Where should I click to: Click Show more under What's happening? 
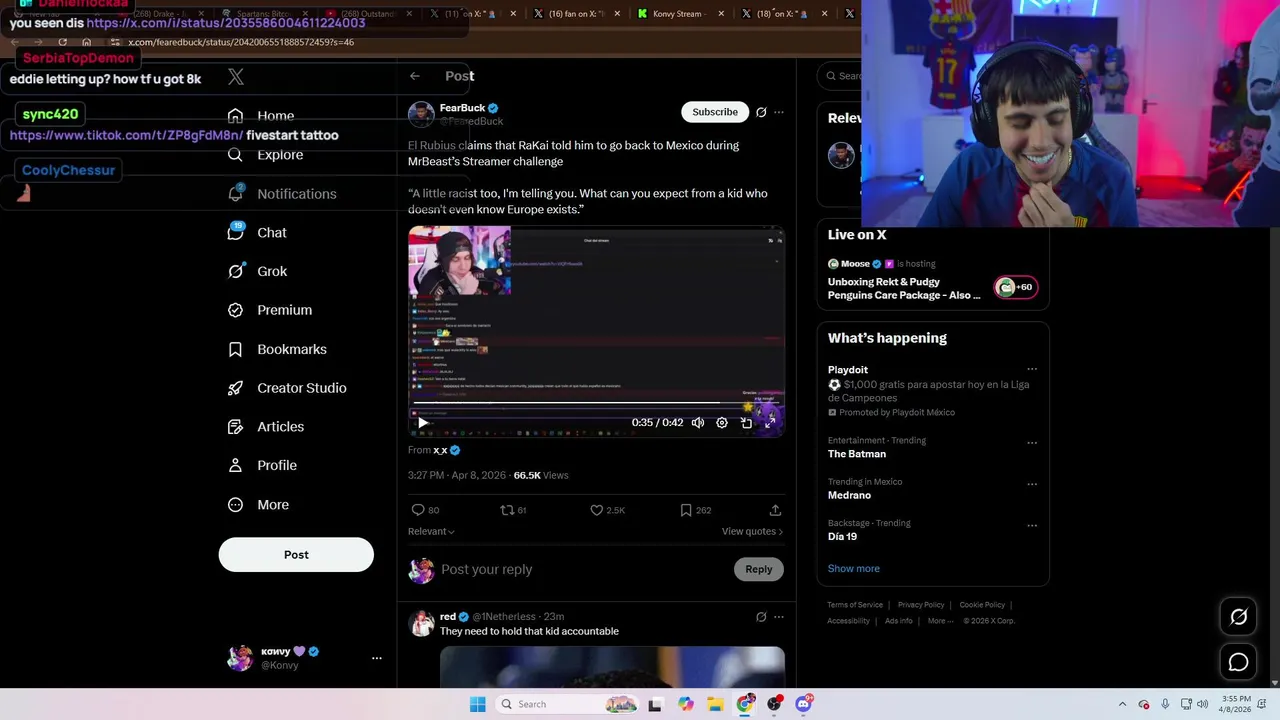(853, 569)
